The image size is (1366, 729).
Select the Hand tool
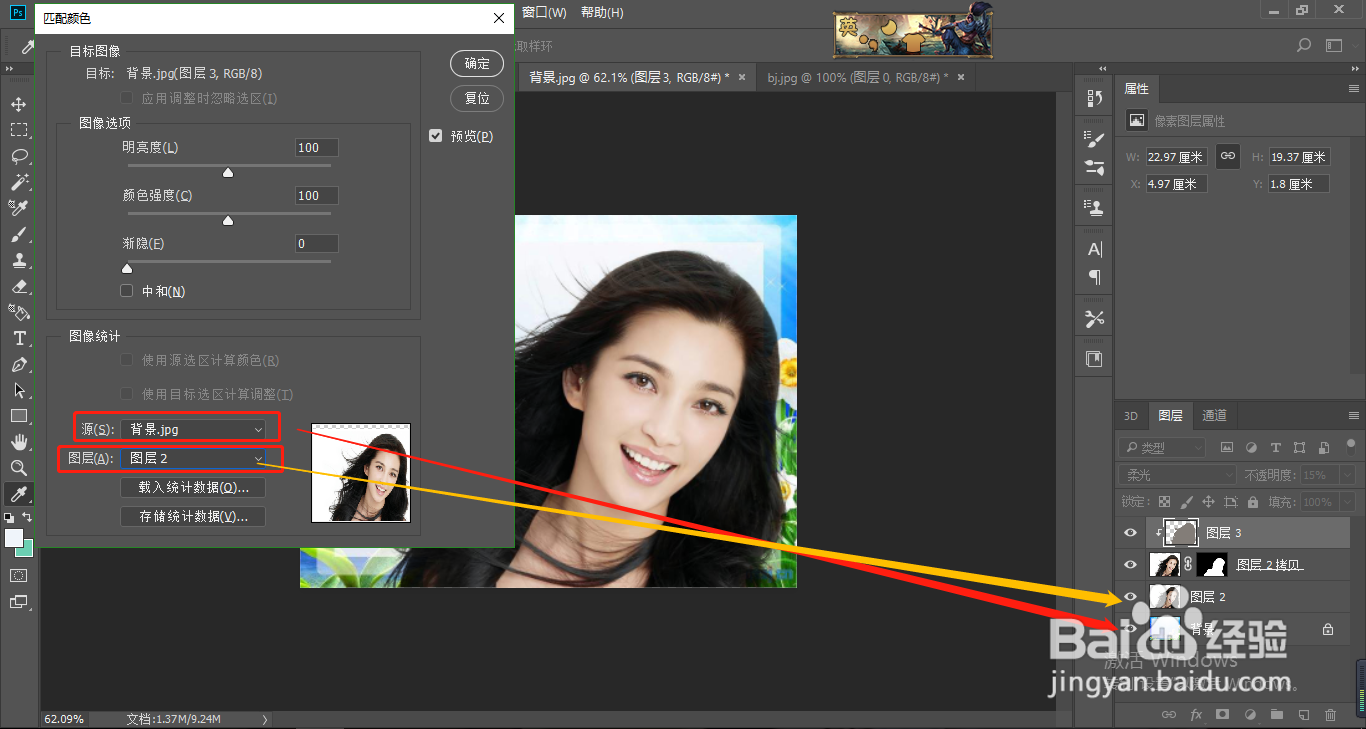[19, 441]
